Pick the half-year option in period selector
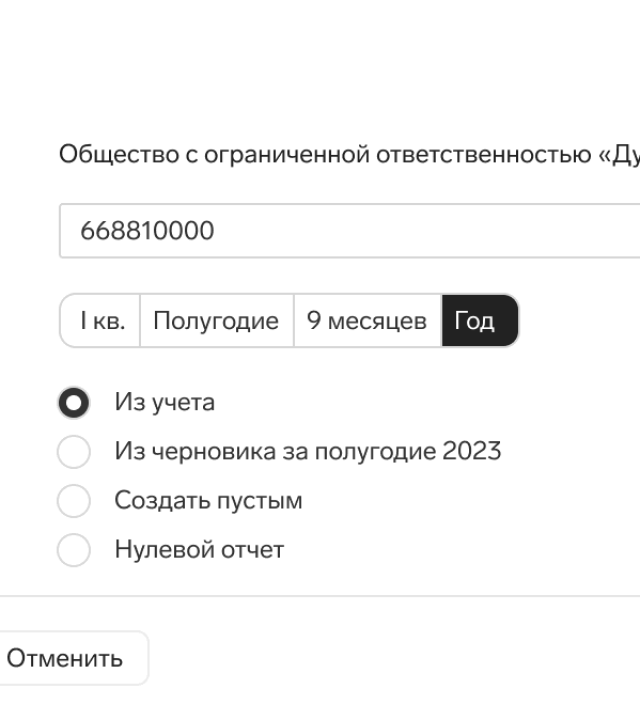This screenshot has width=640, height=720. coord(216,321)
